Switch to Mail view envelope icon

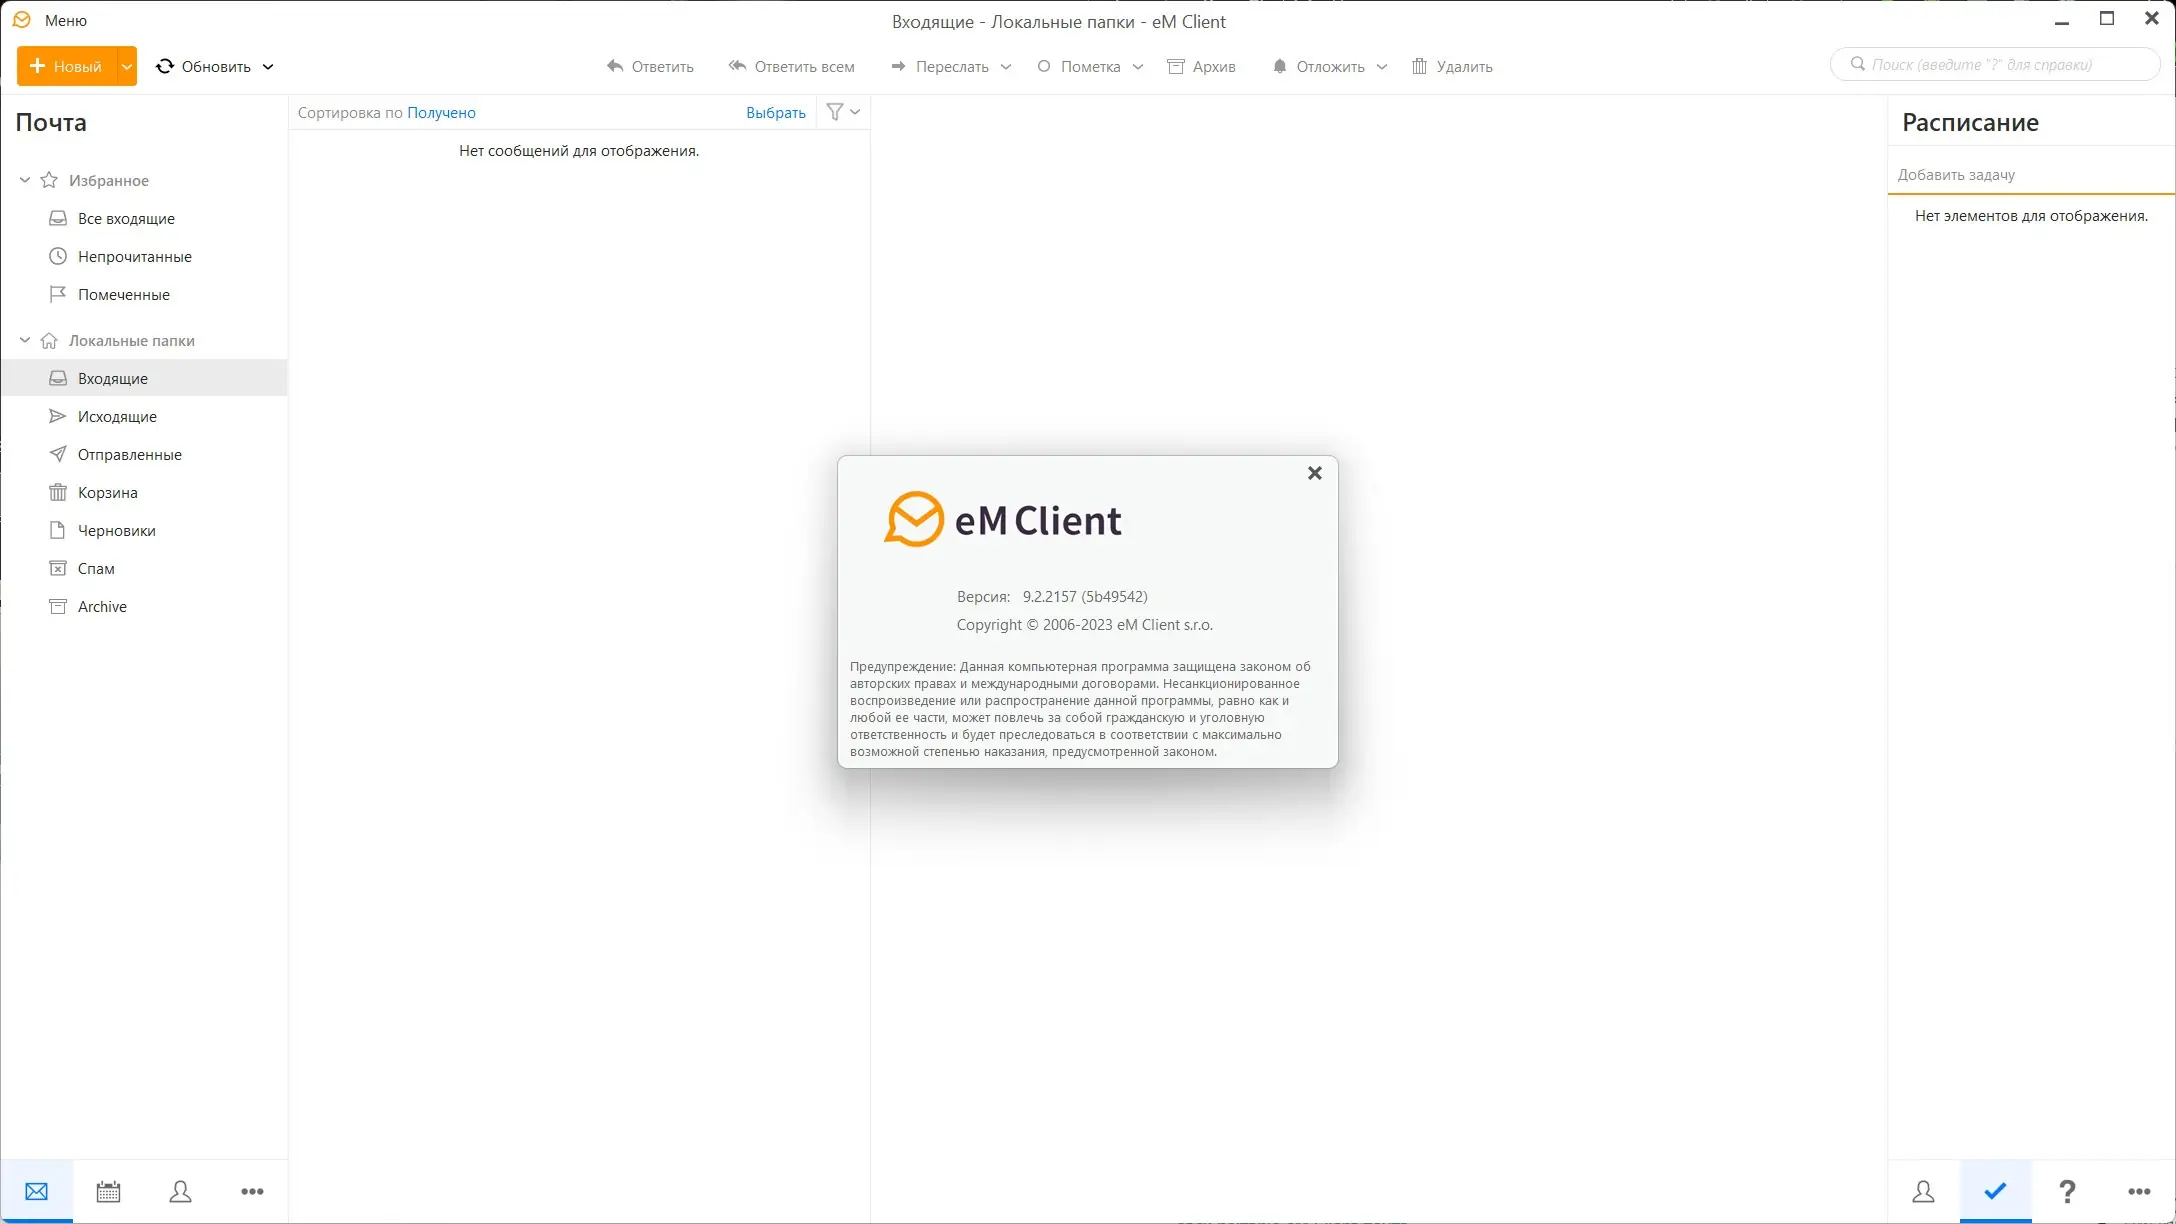coord(36,1191)
